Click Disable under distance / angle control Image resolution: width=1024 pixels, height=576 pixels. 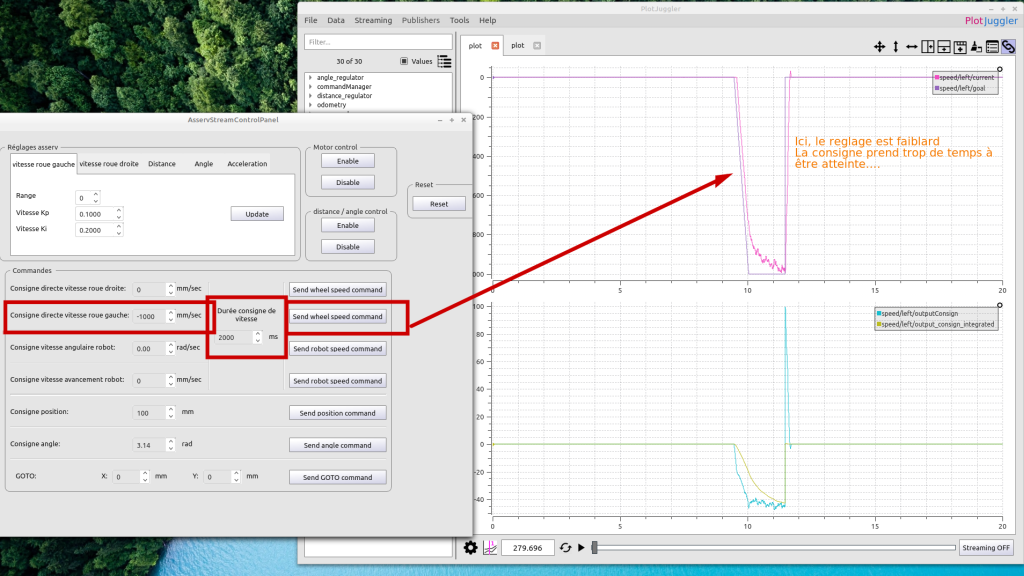(347, 247)
